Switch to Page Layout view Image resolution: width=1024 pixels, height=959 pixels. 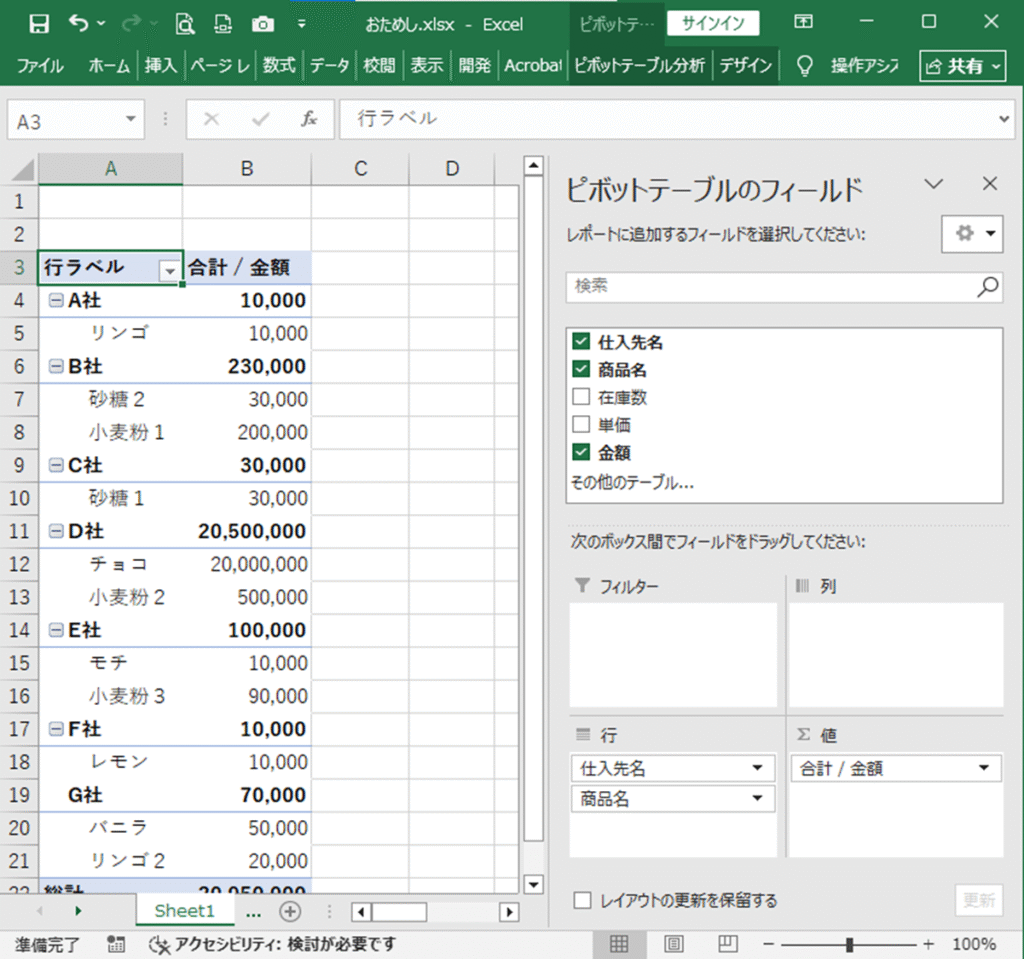click(x=673, y=944)
